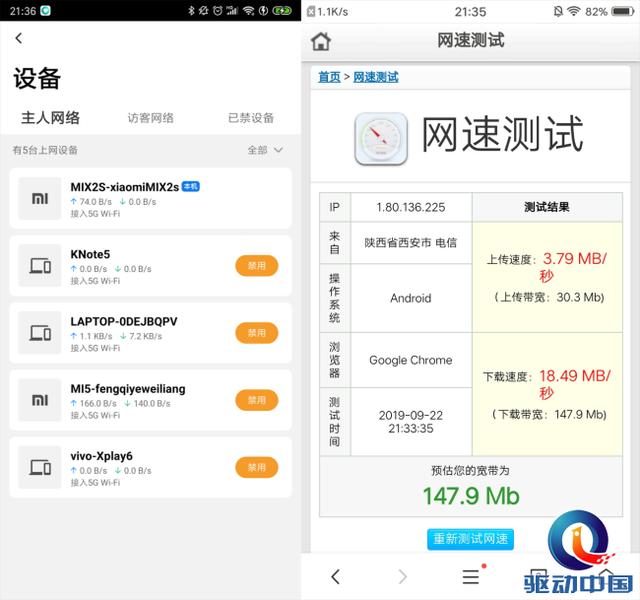
Task: Open the vivo-Xplay6 device name
Action: (x=101, y=456)
